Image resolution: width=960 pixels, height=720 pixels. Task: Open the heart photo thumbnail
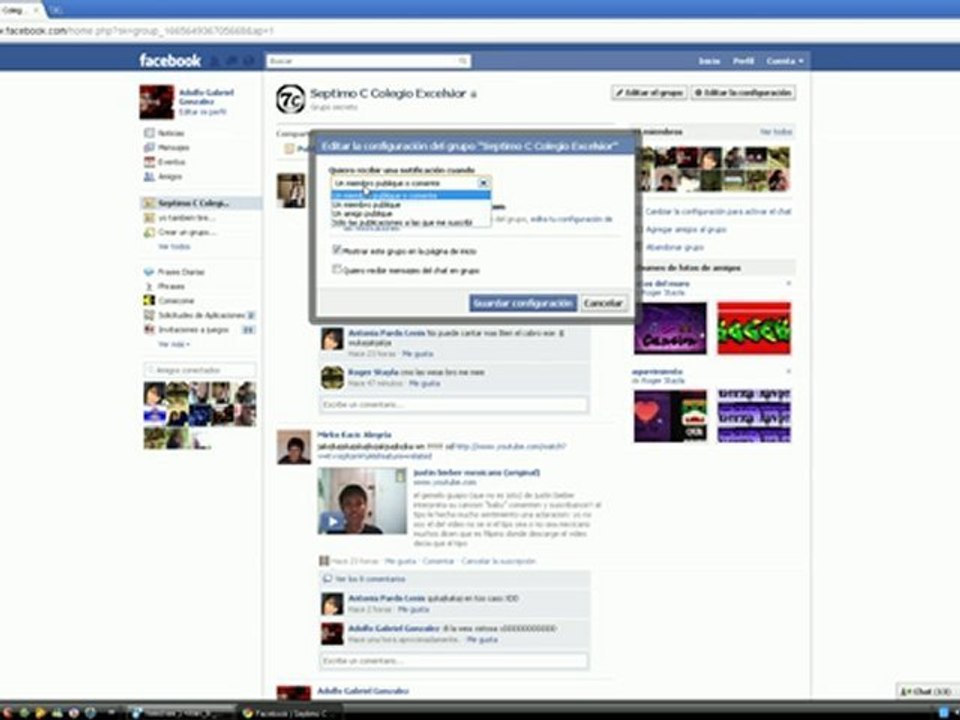[670, 416]
